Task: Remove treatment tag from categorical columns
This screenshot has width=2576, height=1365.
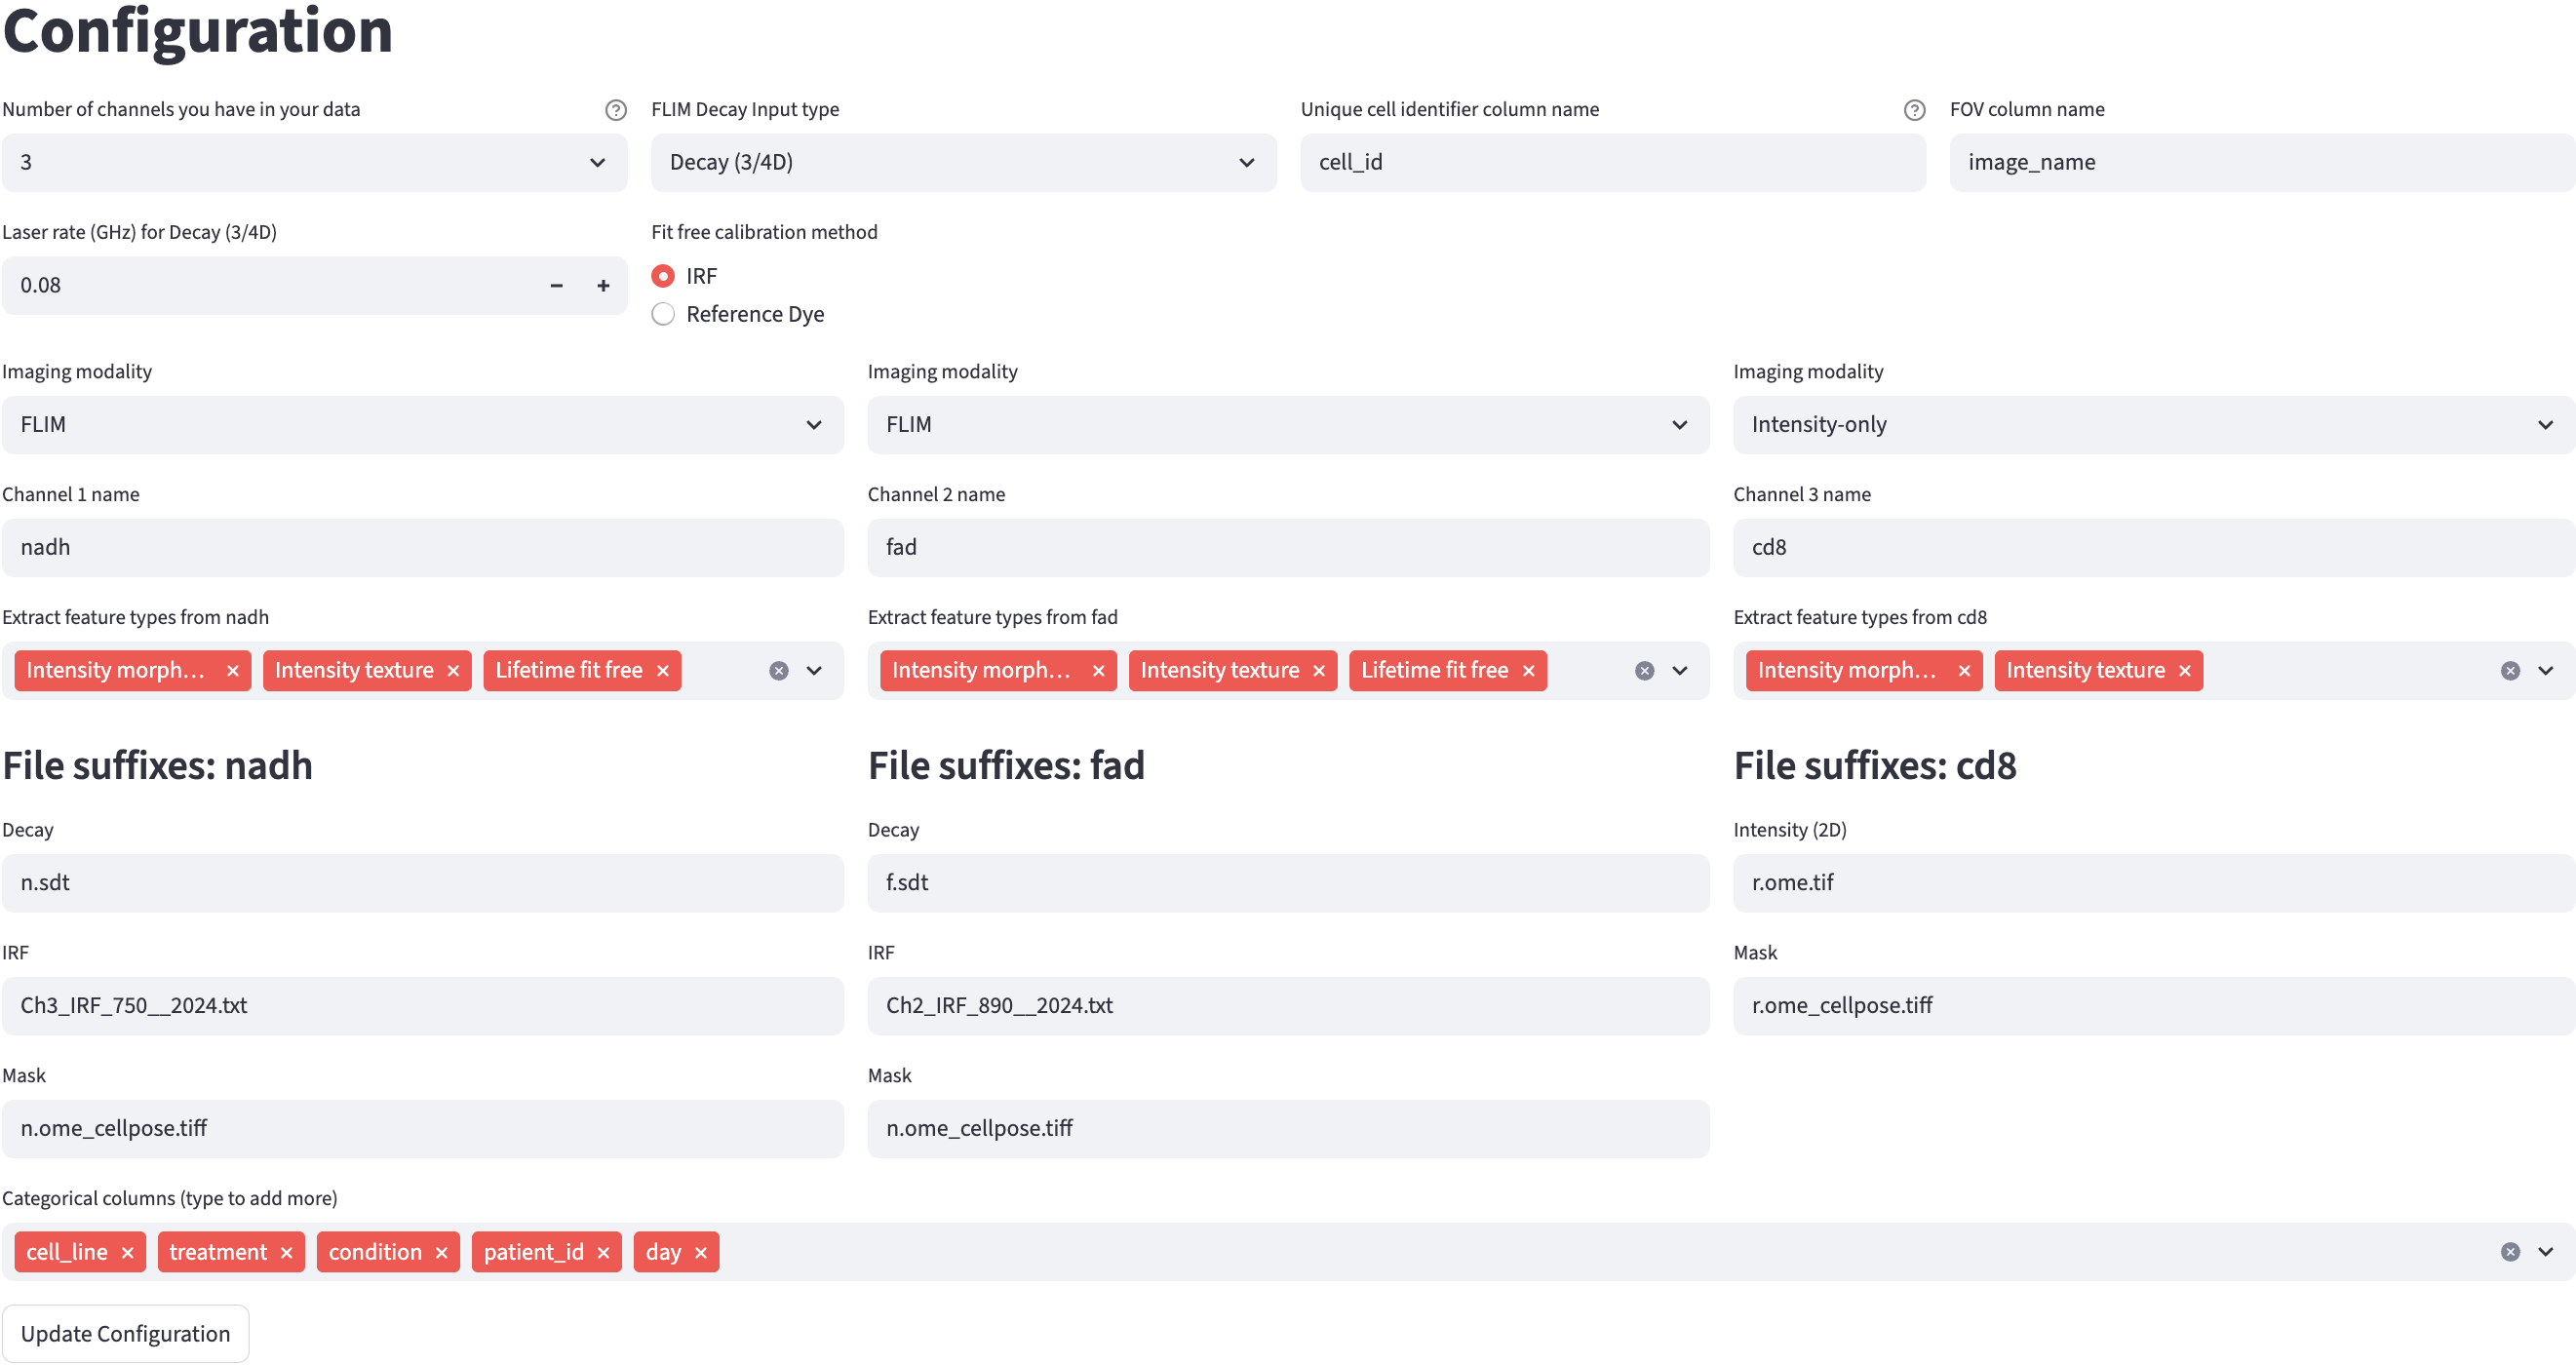Action: 286,1253
